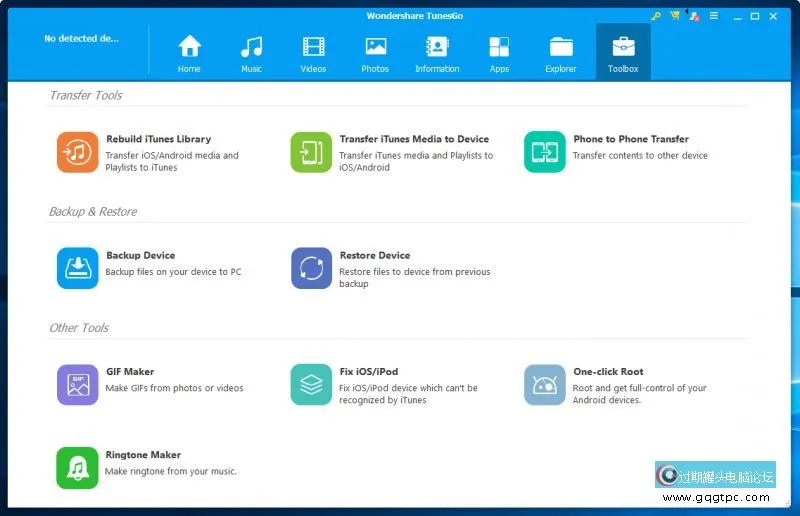
Task: Launch Phone to Phone Transfer
Action: click(x=544, y=152)
